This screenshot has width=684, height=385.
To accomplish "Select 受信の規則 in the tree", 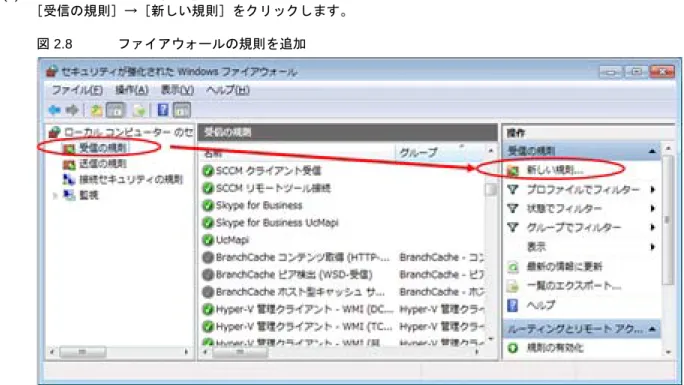I will coord(103,148).
